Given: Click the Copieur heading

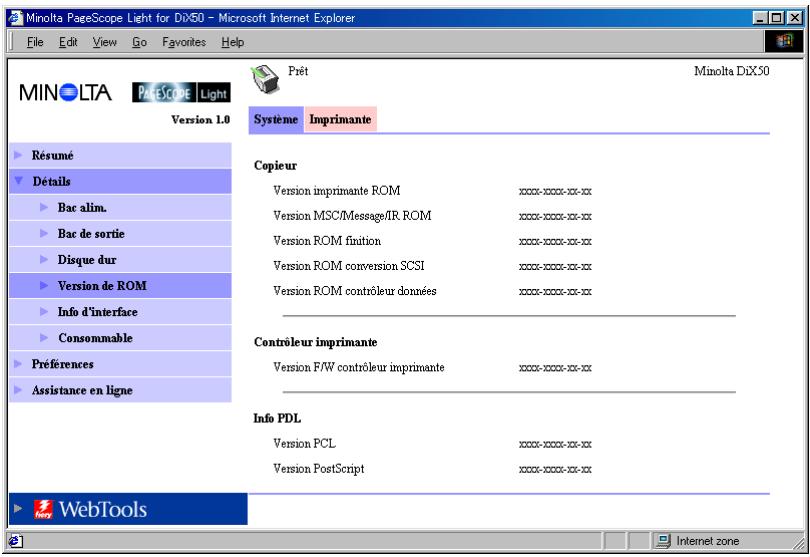Looking at the screenshot, I should 275,166.
